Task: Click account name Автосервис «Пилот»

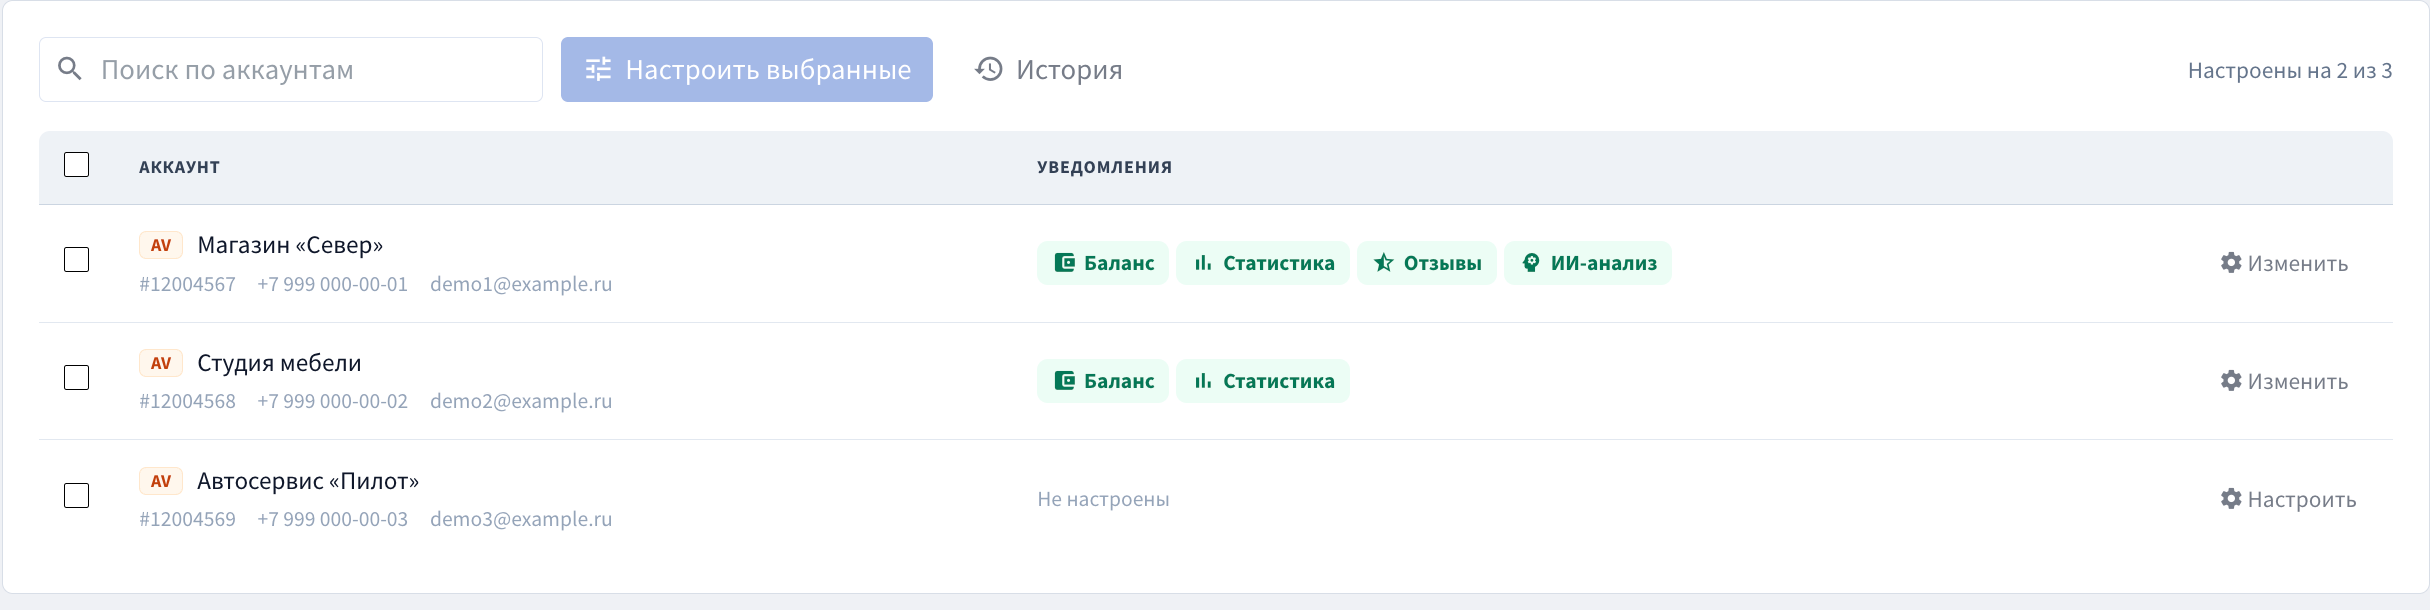Action: (x=308, y=481)
